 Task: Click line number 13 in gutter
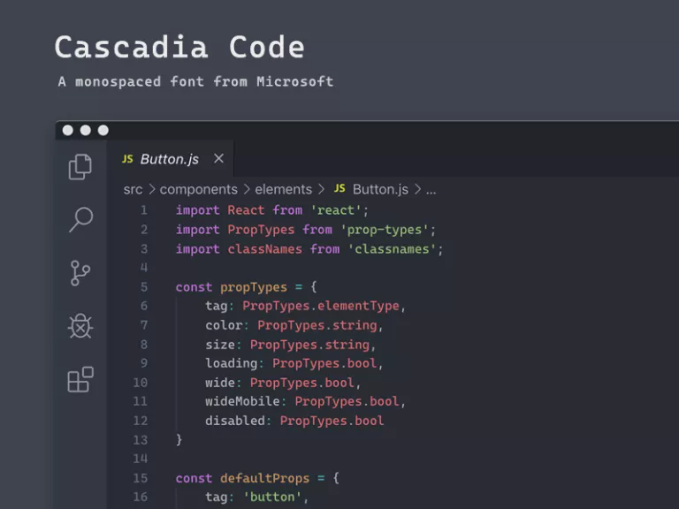tap(140, 440)
